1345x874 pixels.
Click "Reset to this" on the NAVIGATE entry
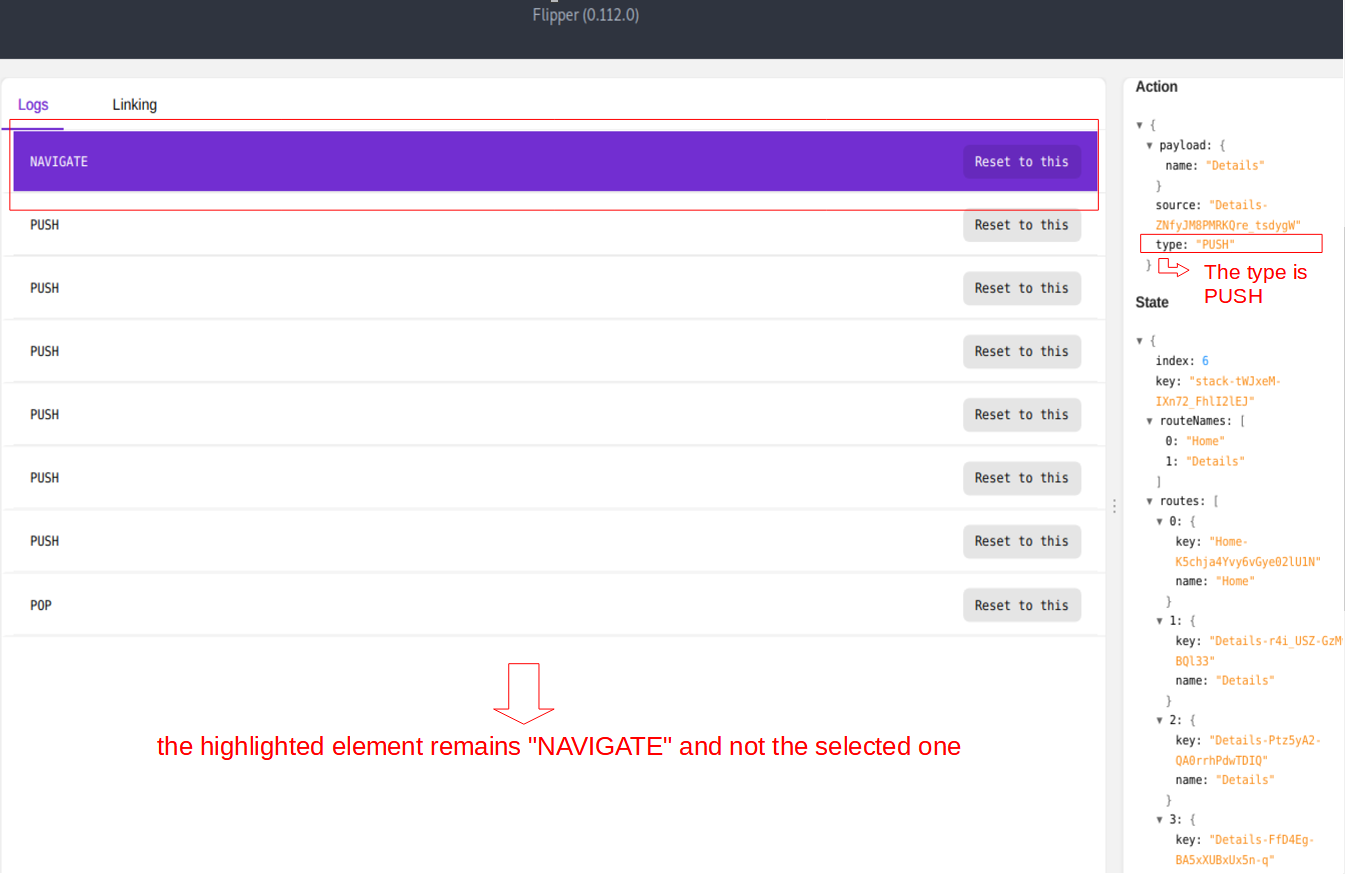tap(1022, 161)
